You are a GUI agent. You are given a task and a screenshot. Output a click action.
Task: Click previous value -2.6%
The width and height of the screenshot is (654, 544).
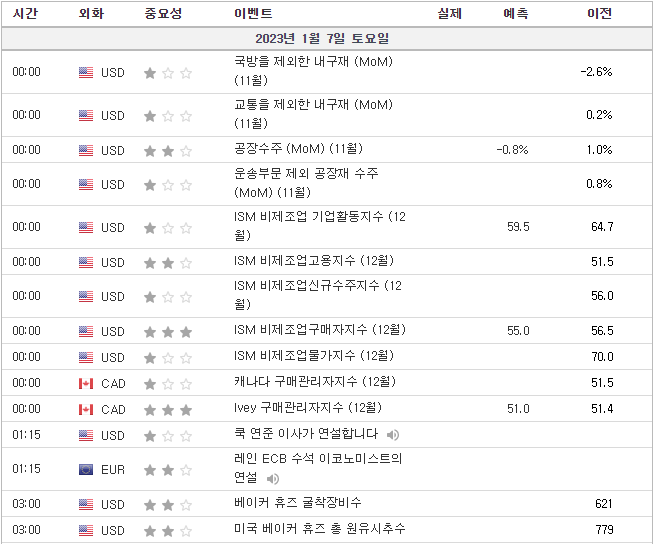[x=596, y=72]
